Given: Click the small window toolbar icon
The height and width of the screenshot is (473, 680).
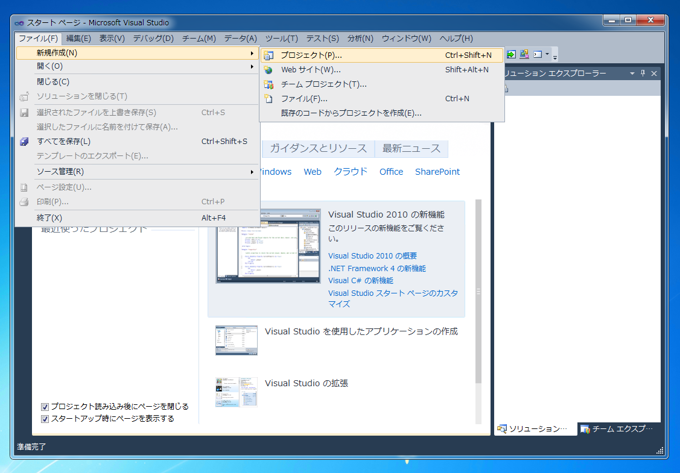Looking at the screenshot, I should click(538, 54).
